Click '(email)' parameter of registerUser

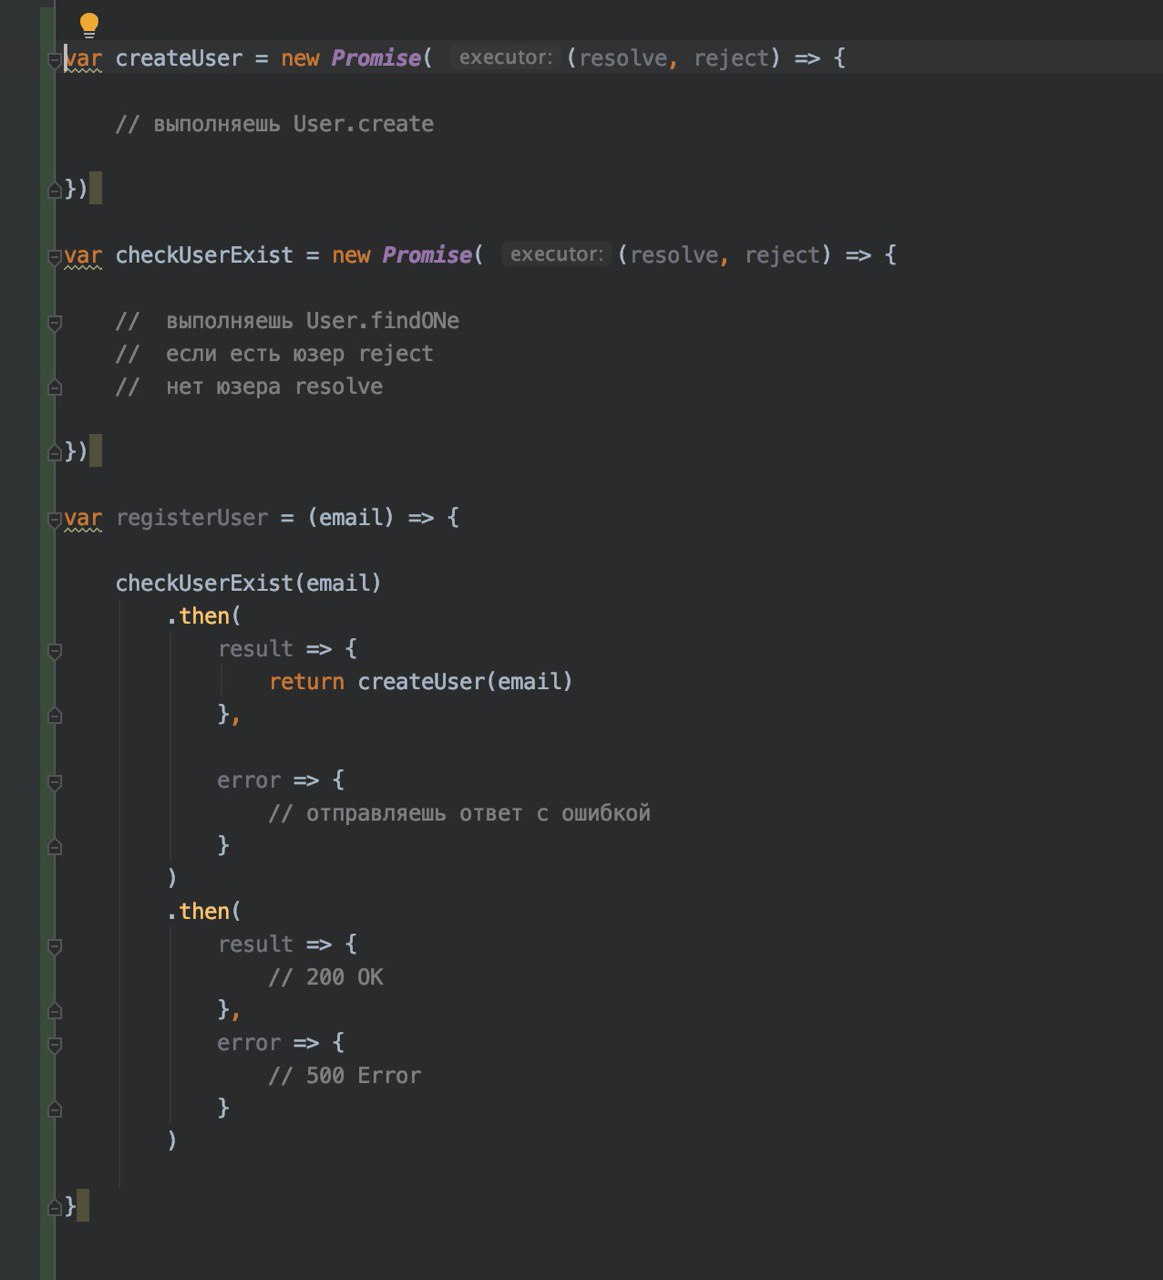(351, 518)
